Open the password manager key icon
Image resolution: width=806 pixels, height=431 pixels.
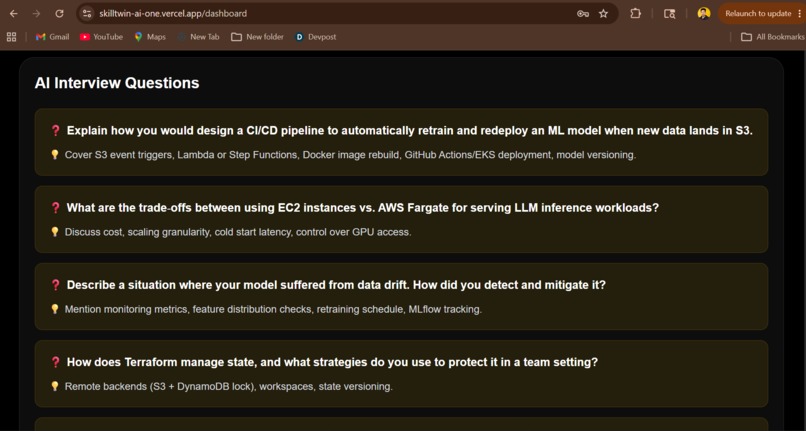pos(582,14)
